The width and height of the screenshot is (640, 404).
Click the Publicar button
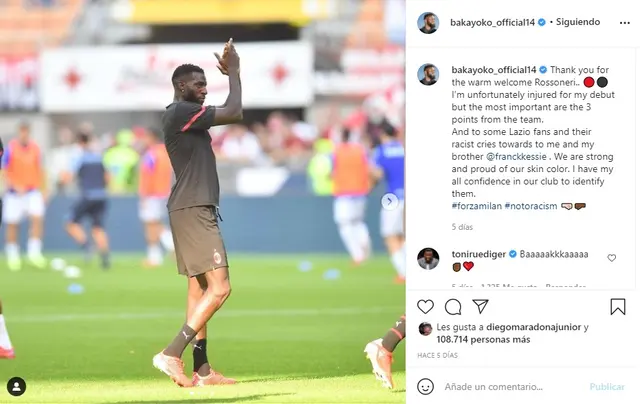(x=607, y=386)
